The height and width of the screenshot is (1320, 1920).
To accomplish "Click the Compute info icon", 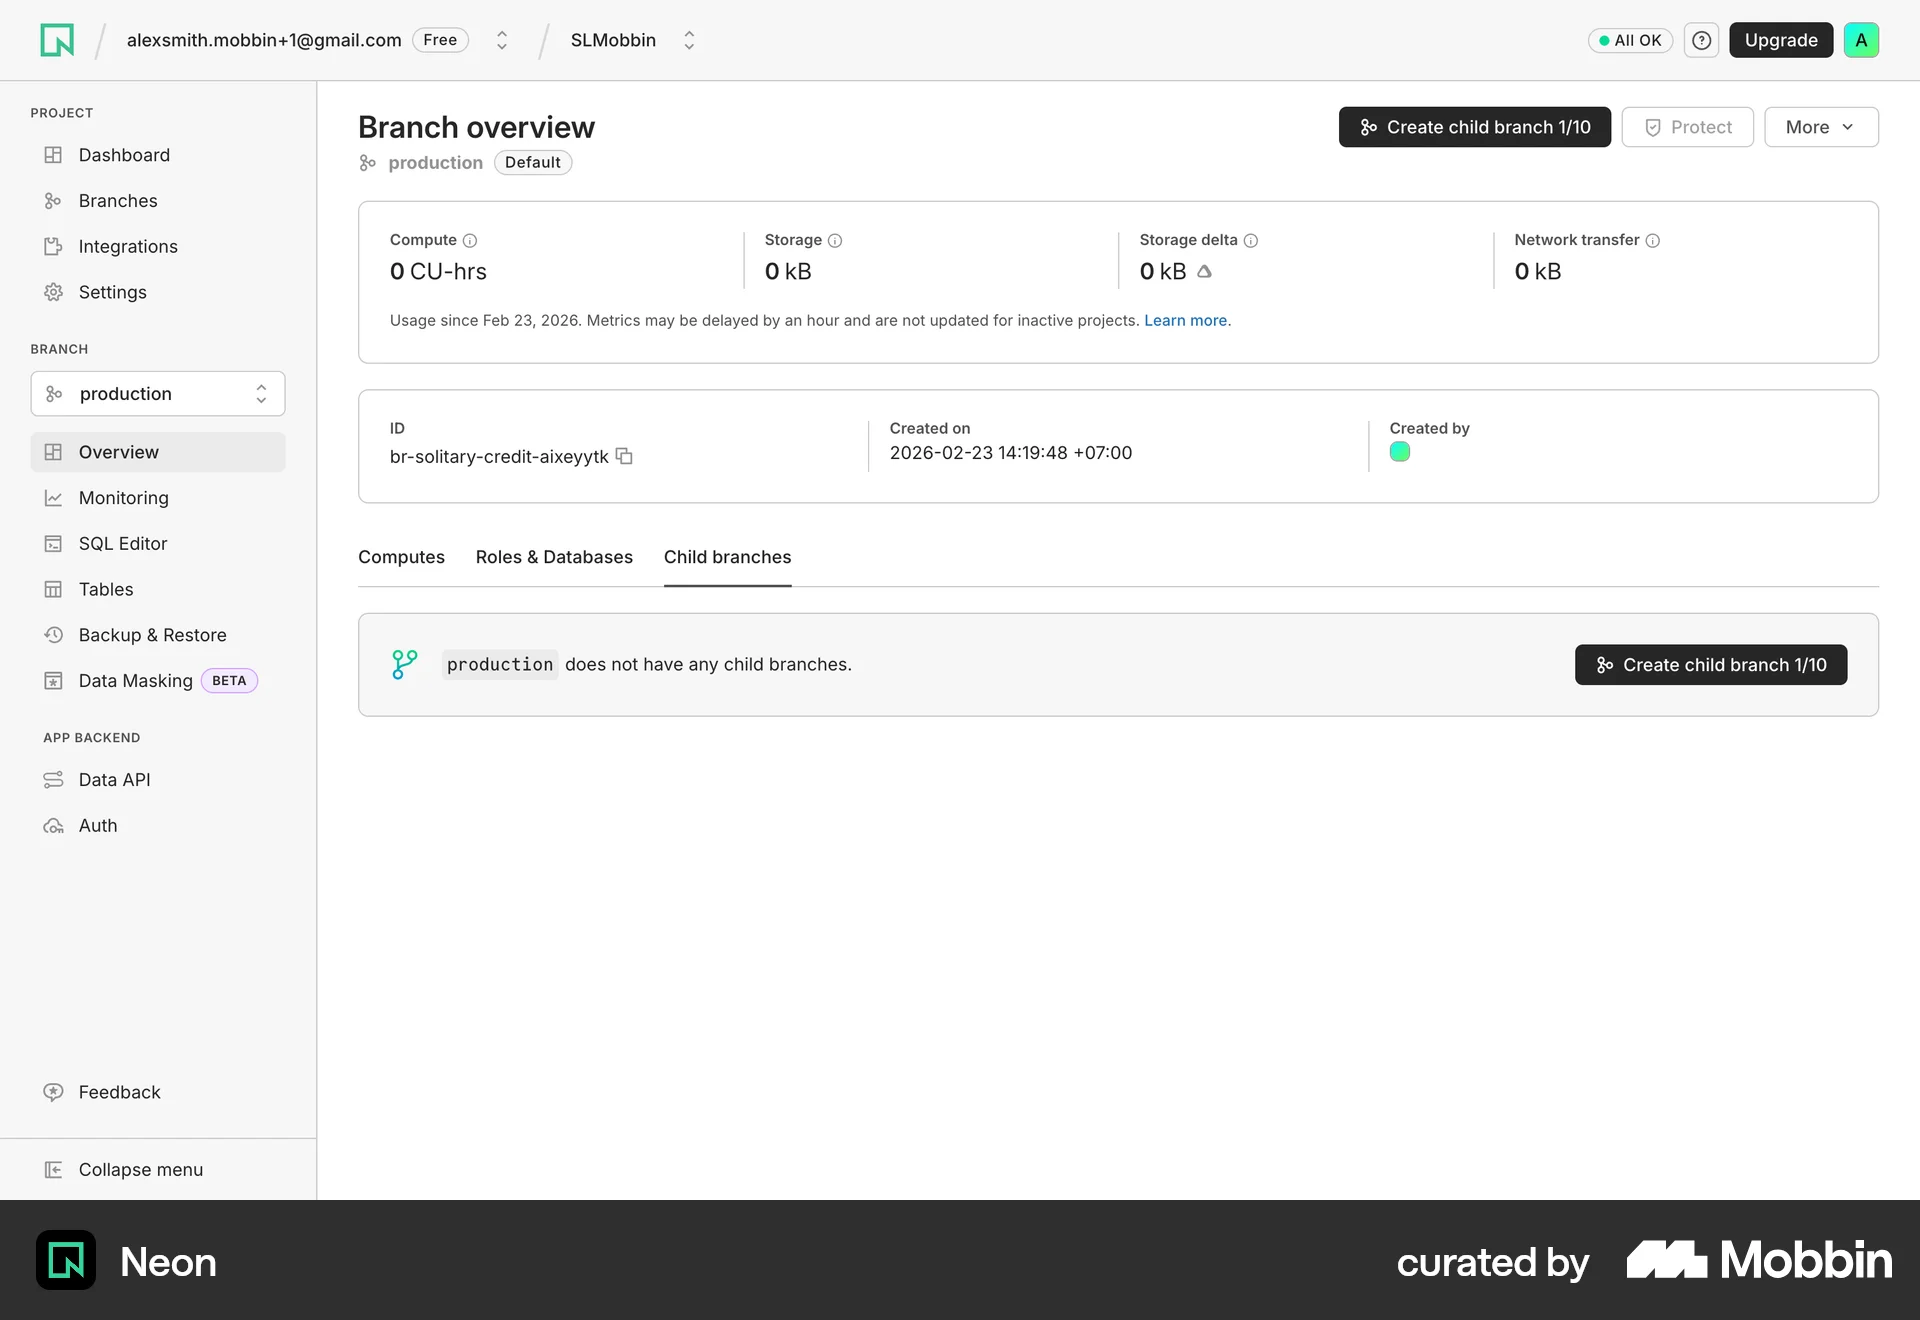I will (470, 240).
